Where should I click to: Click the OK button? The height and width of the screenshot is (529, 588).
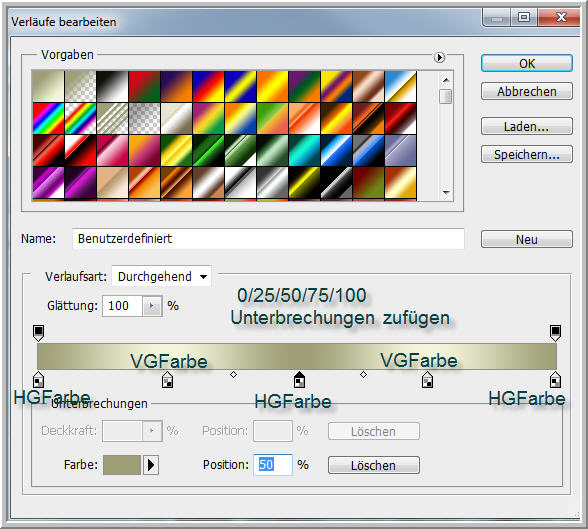click(x=527, y=63)
